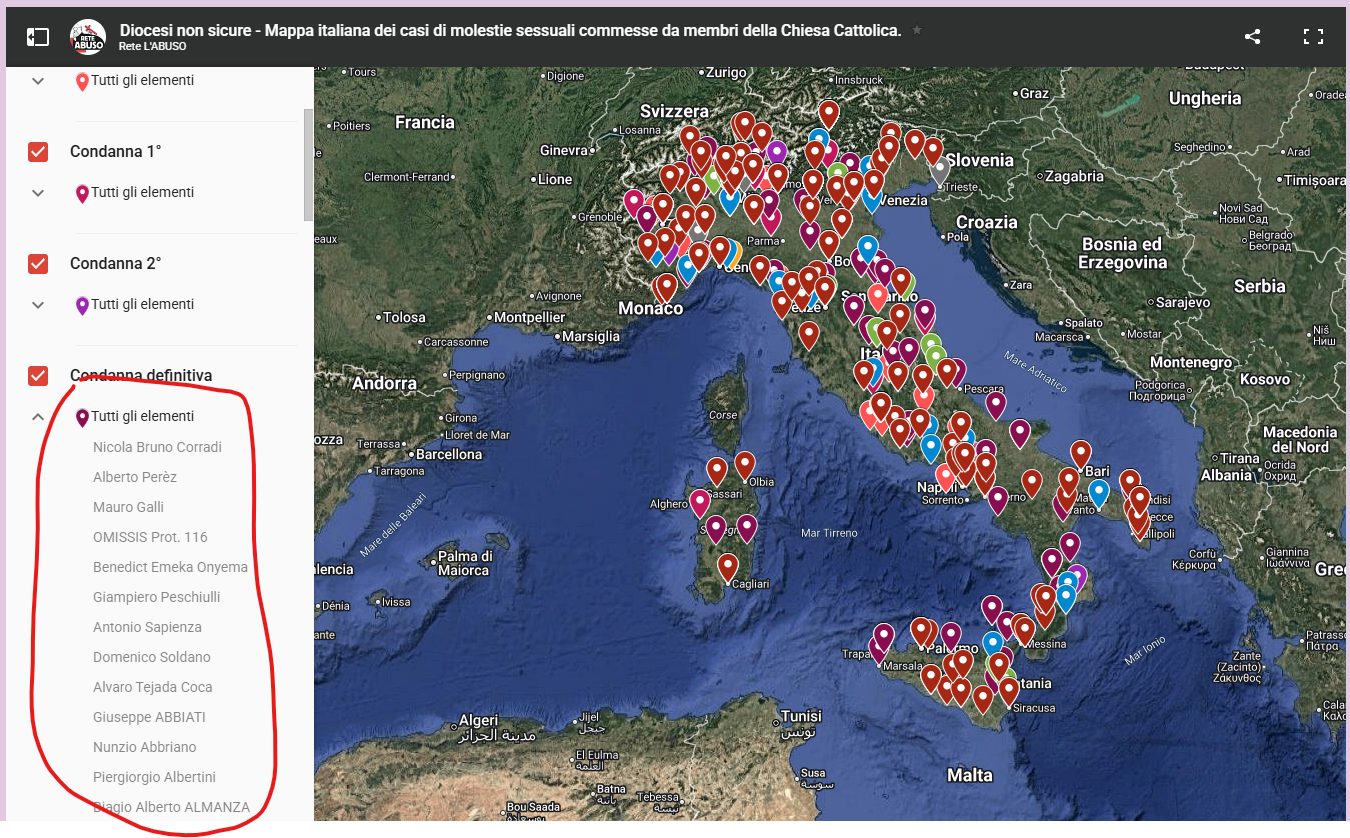Collapse the Condanna definitiva elements list
The image size is (1350, 838).
38,417
